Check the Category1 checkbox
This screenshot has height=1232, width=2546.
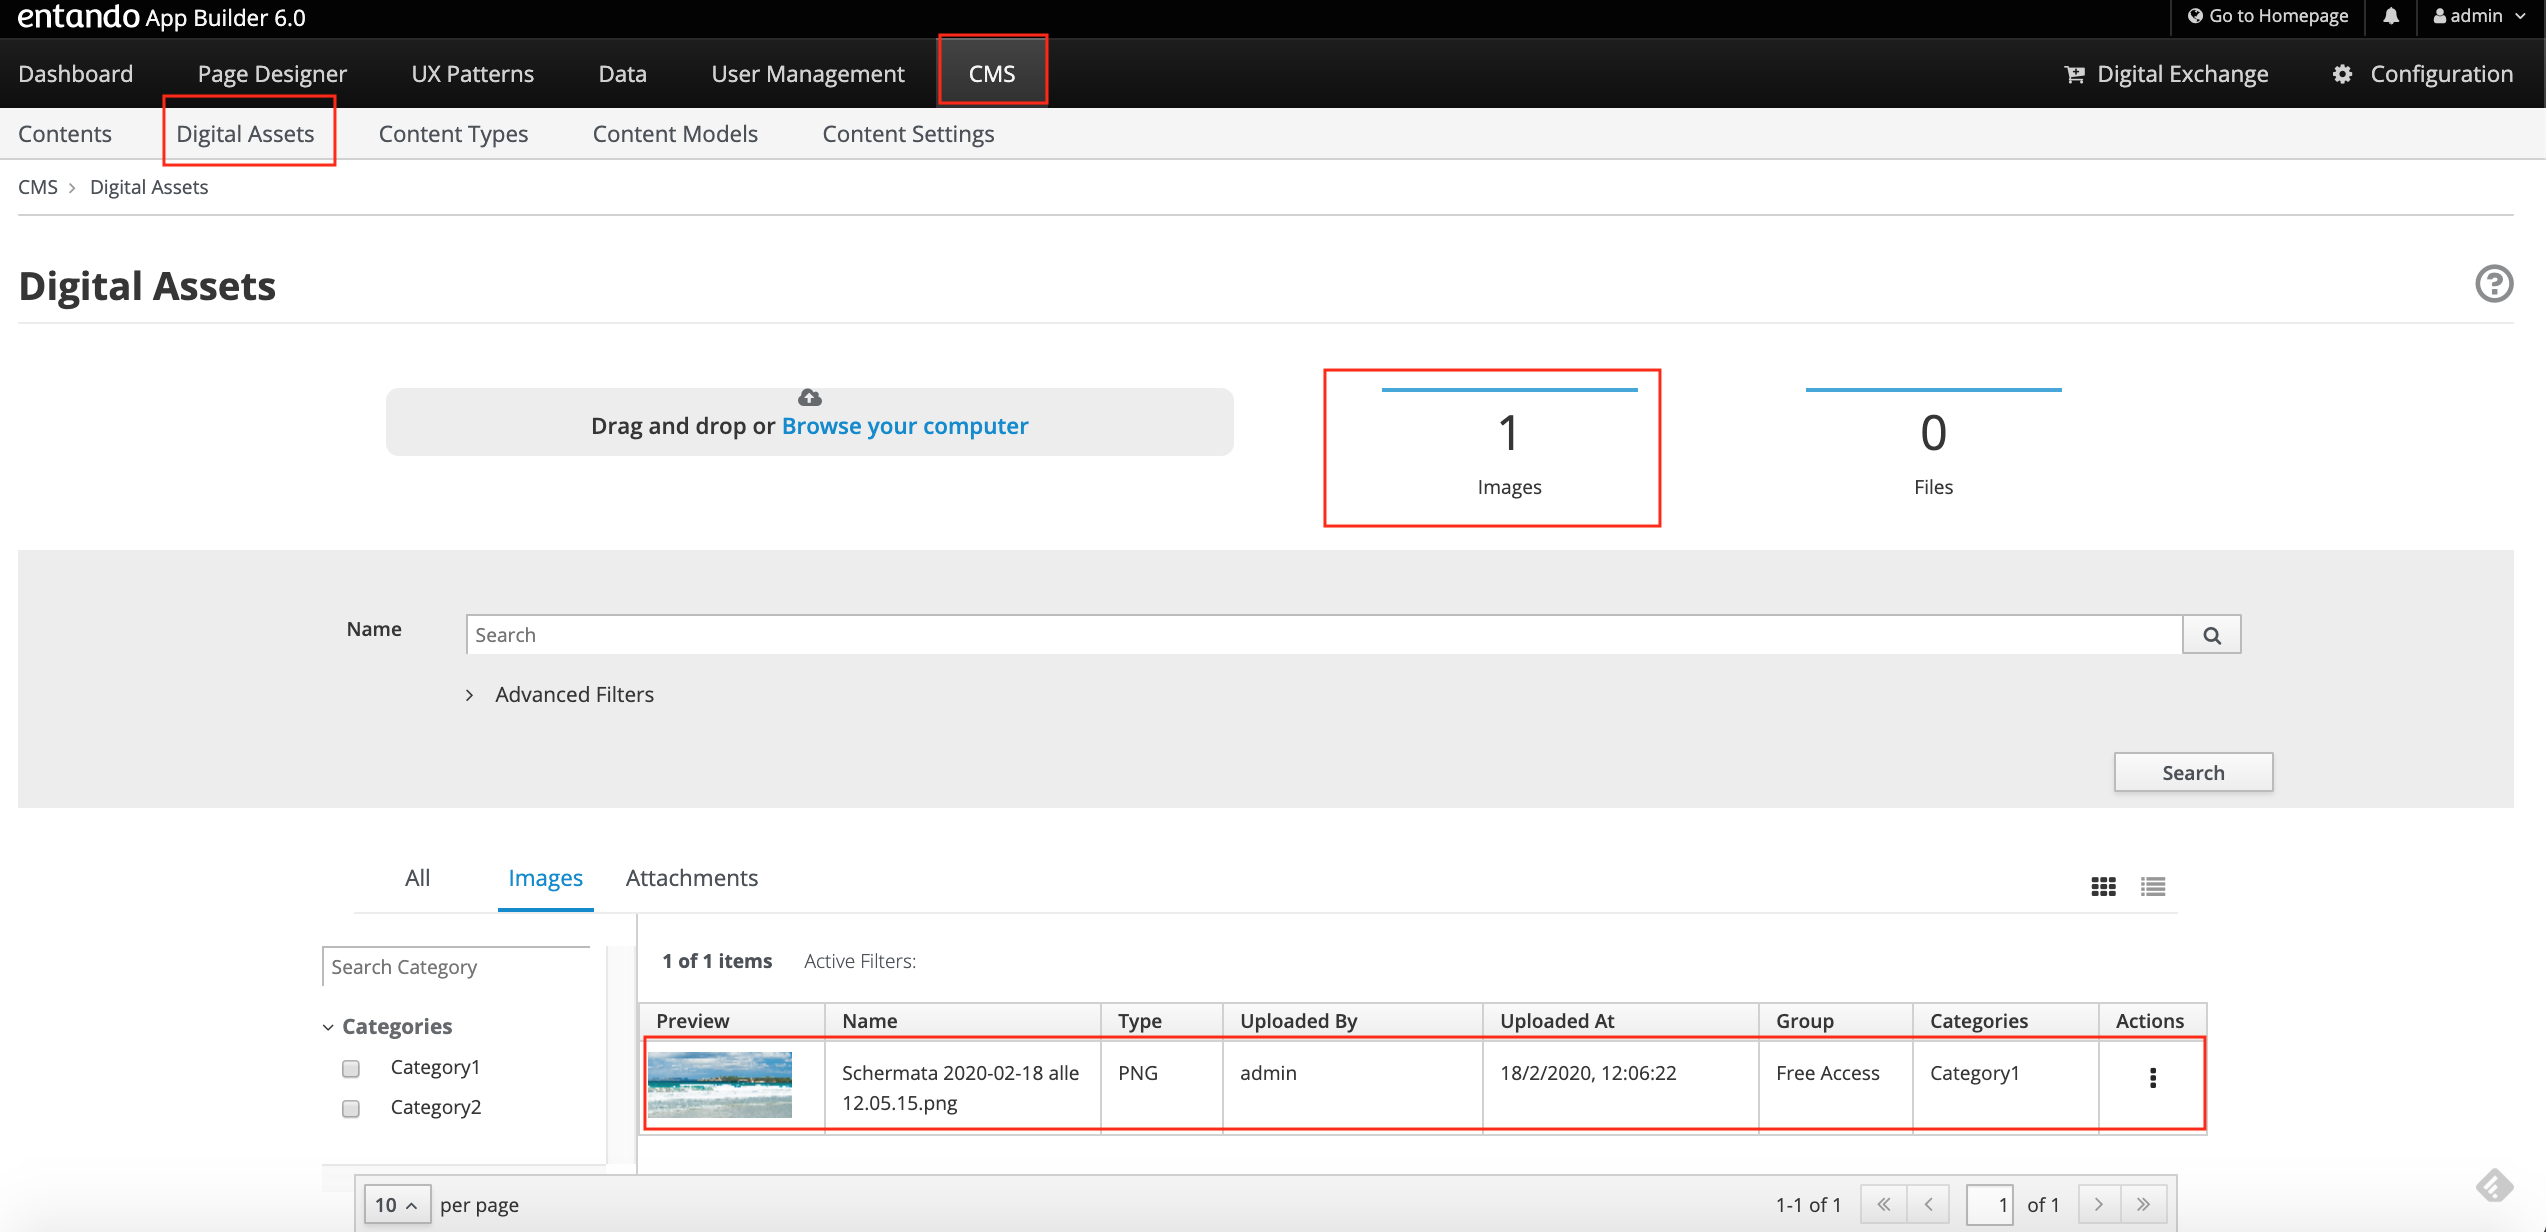[x=351, y=1068]
